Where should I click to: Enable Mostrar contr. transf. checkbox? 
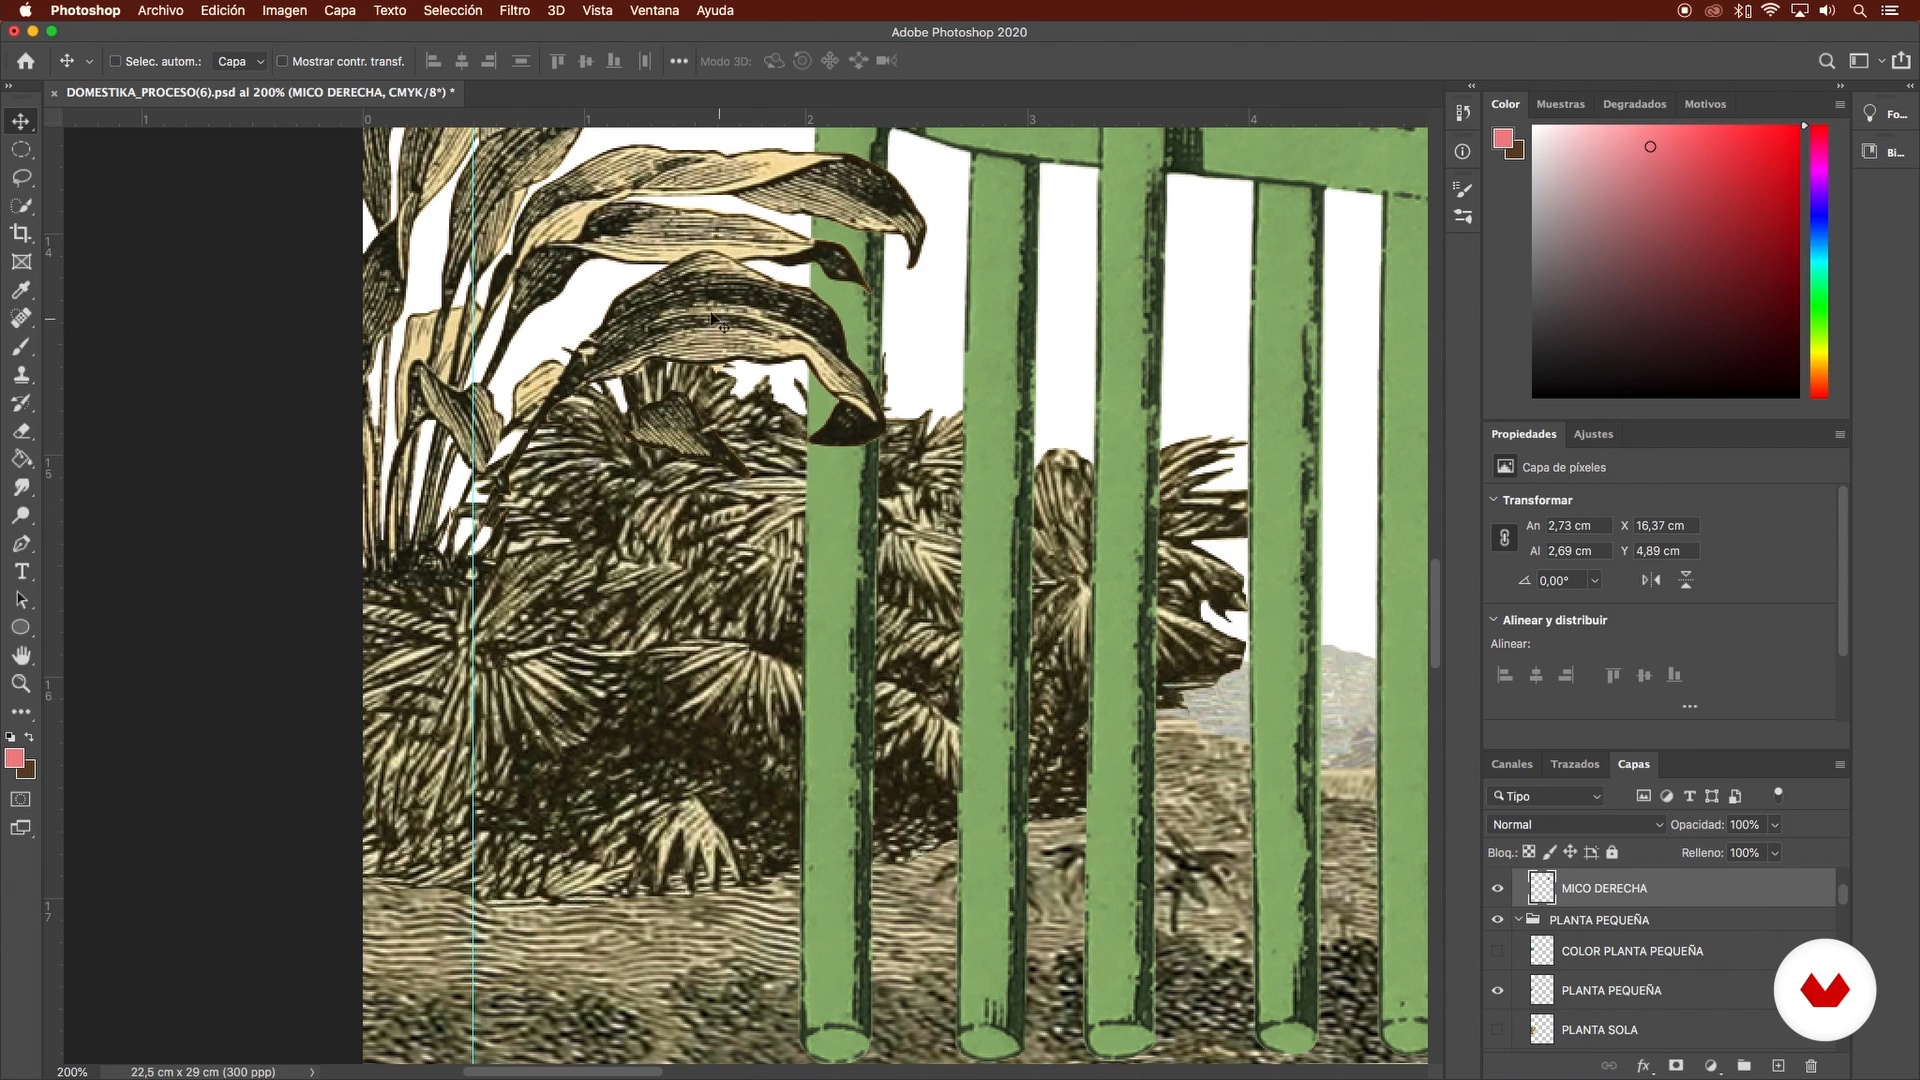tap(282, 61)
